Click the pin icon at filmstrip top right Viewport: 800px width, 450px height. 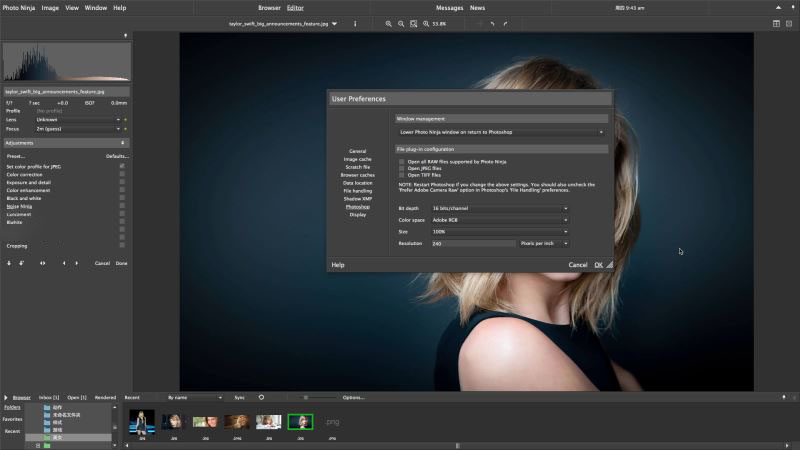point(784,397)
